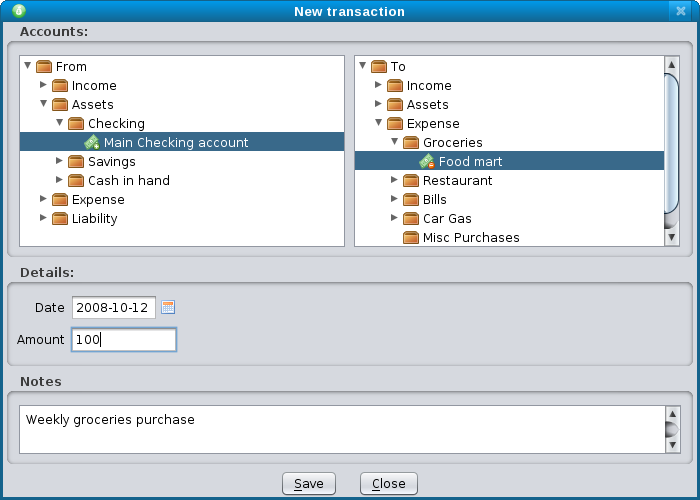Open the calendar date picker icon
The width and height of the screenshot is (700, 500).
tap(168, 307)
